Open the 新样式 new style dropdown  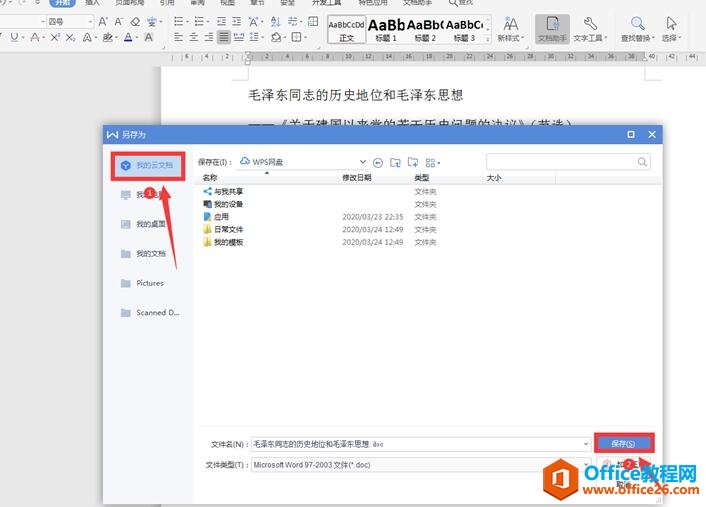pos(511,28)
